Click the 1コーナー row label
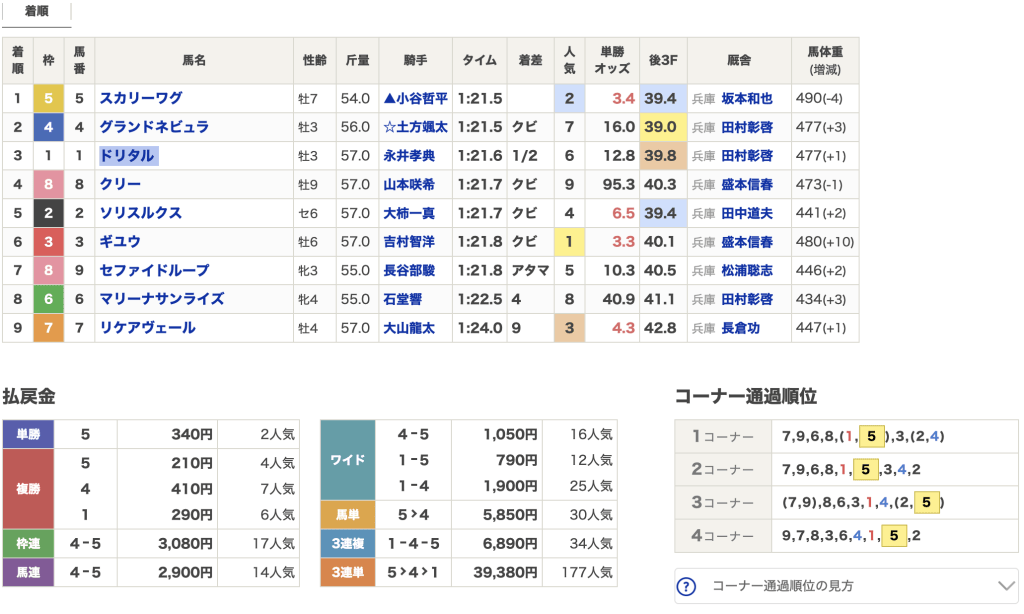Image resolution: width=1024 pixels, height=614 pixels. click(x=723, y=436)
